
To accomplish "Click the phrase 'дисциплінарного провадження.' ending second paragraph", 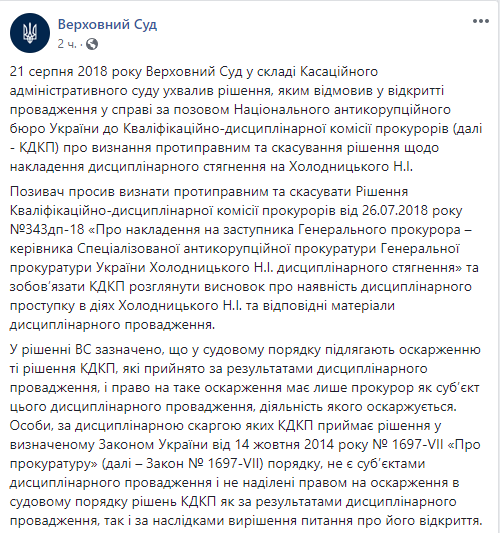I will click(x=112, y=325).
